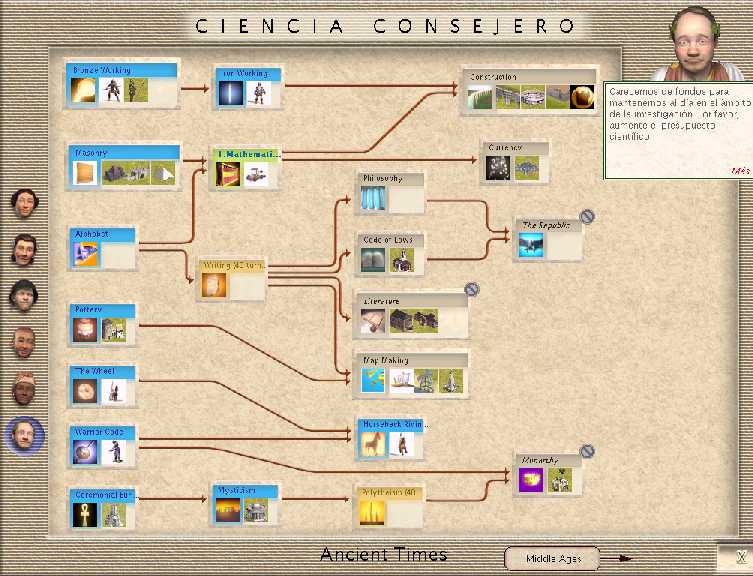Click the ankh icon in Ceremonial Burial
This screenshot has width=753, height=576.
(x=84, y=514)
